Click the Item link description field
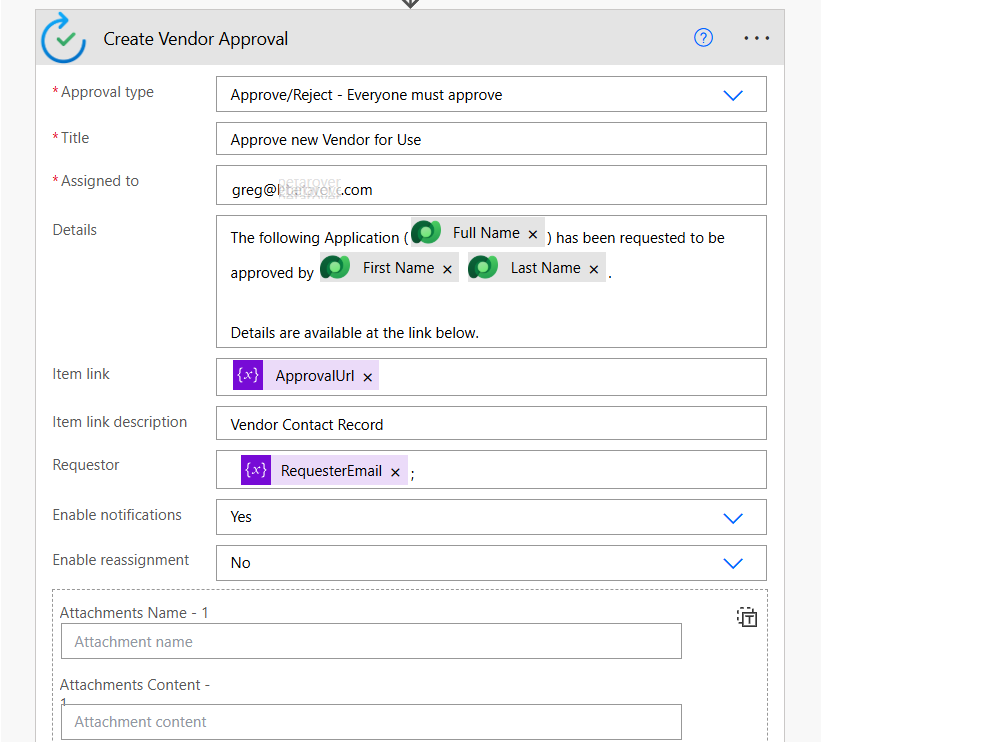The height and width of the screenshot is (750, 1000). click(x=490, y=424)
